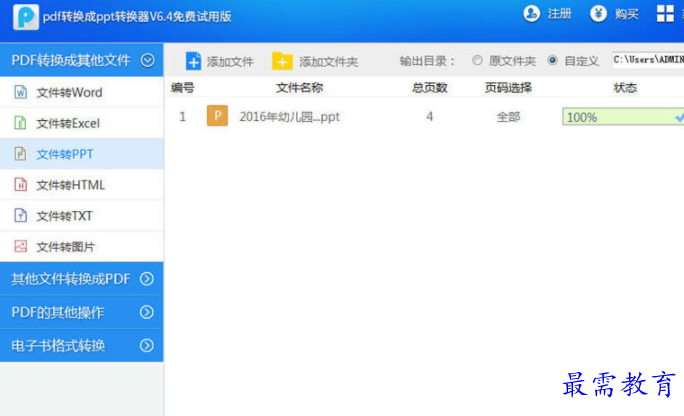Click the PPT document sidebar icon
Screen dimensions: 684x416
(21, 154)
